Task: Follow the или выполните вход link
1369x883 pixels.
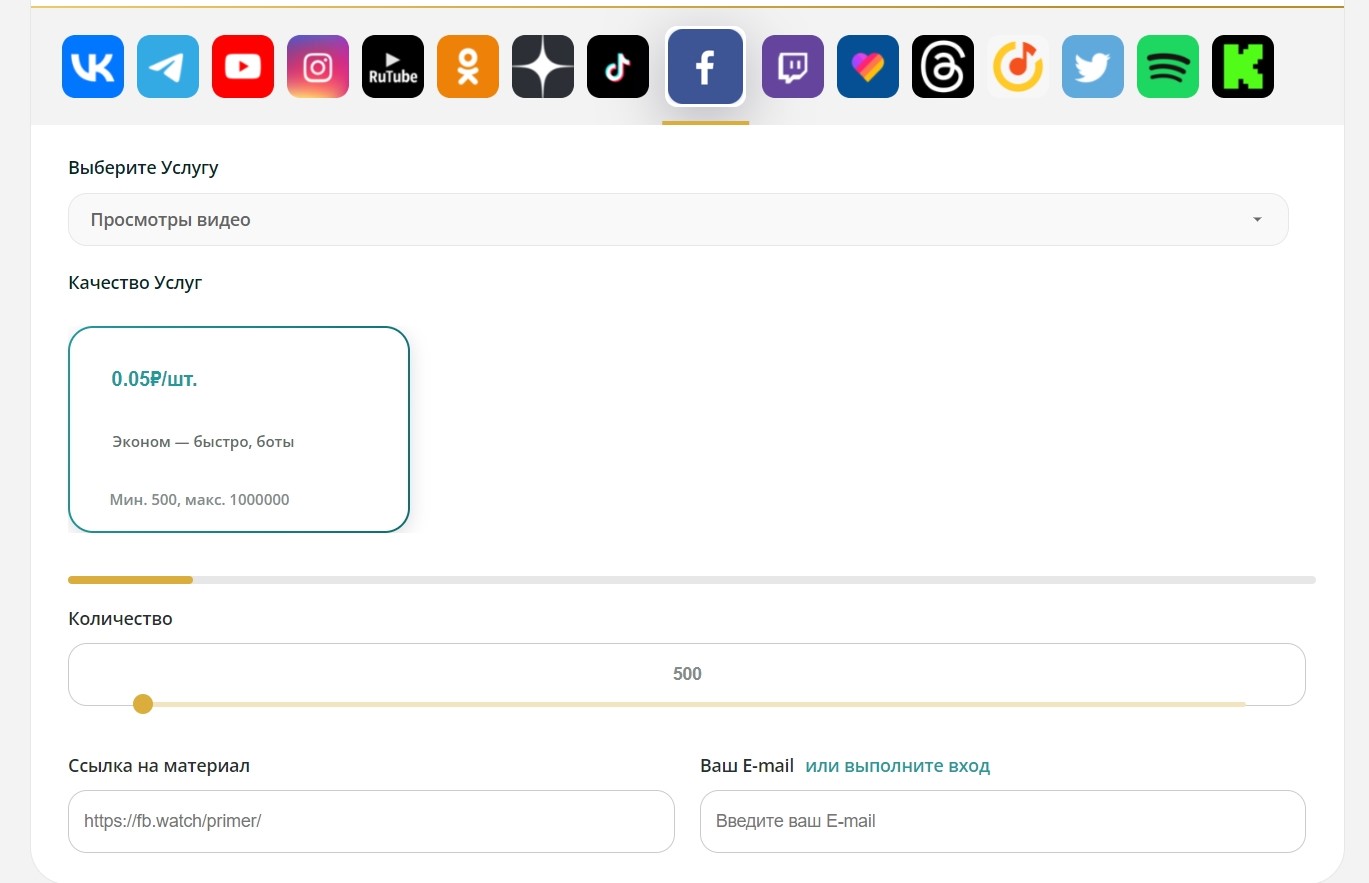Action: [898, 766]
